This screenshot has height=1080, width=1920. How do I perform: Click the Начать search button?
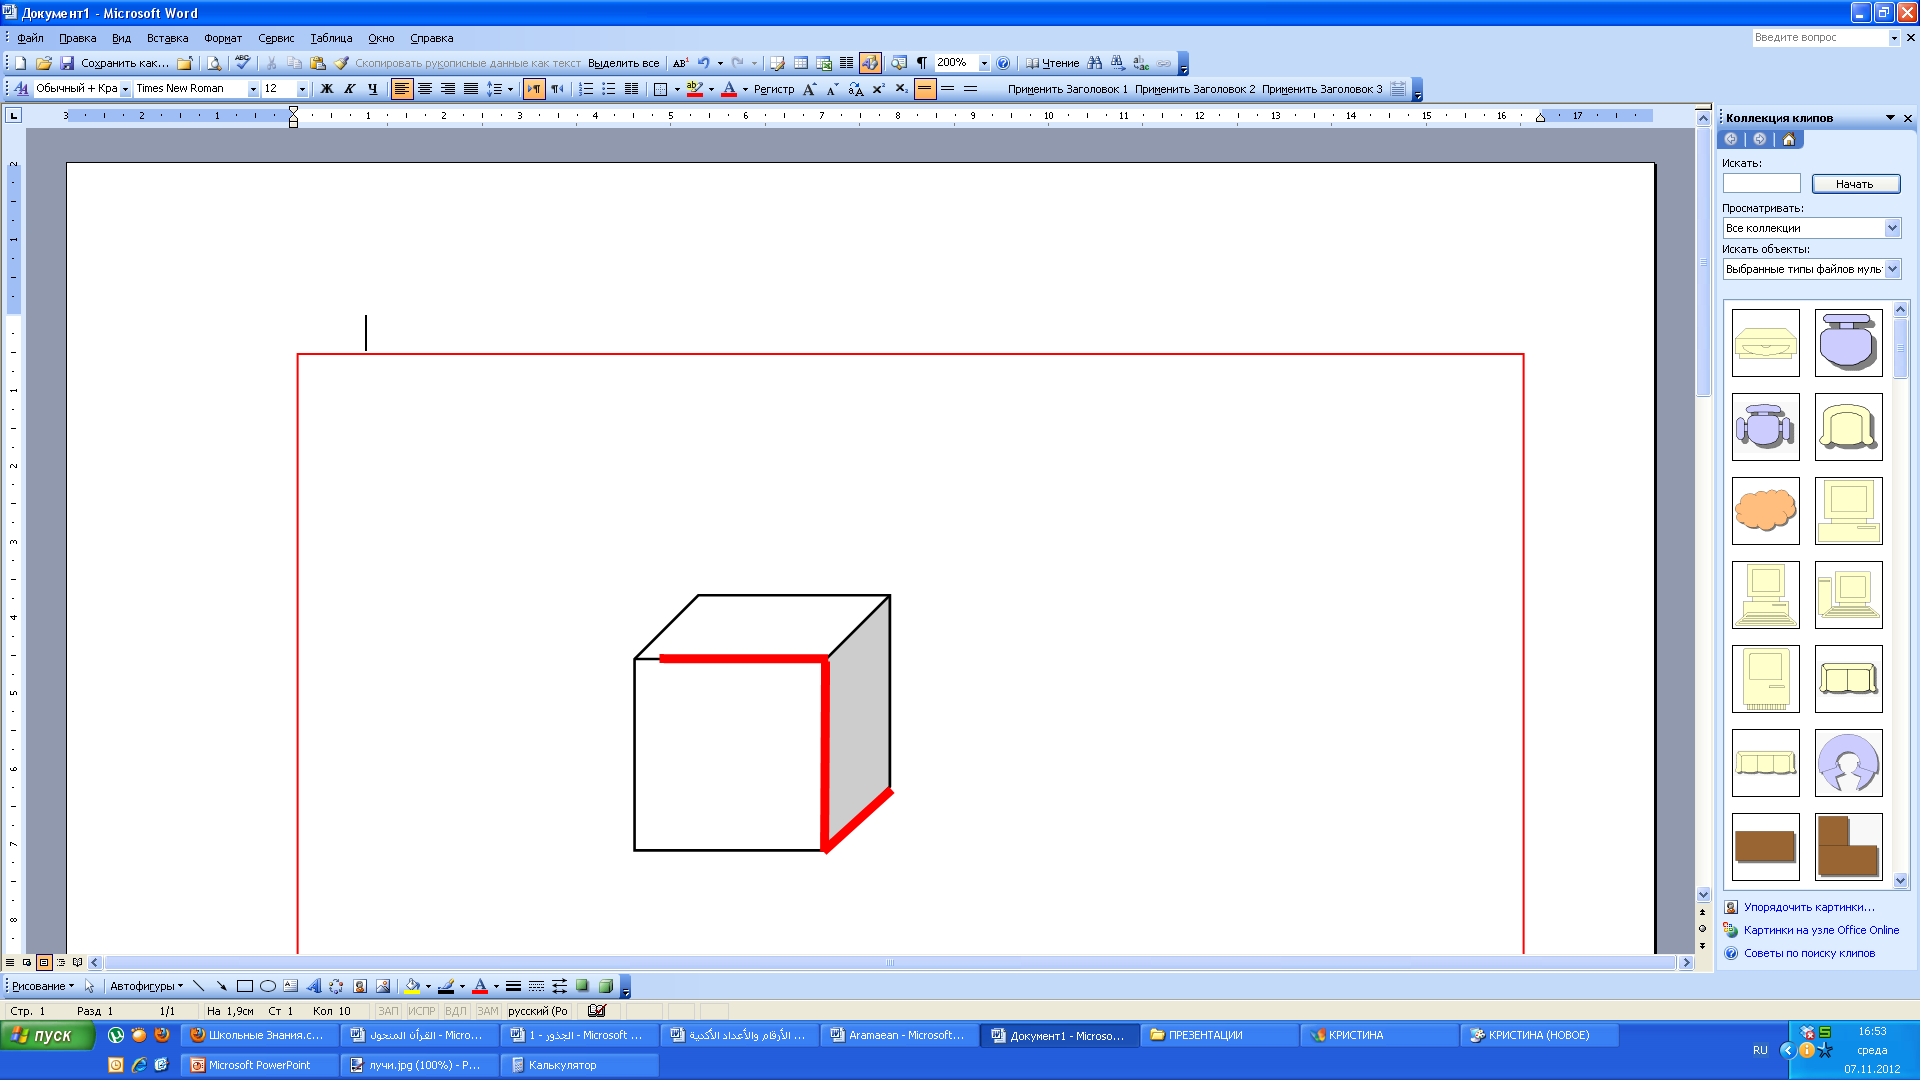click(x=1855, y=184)
